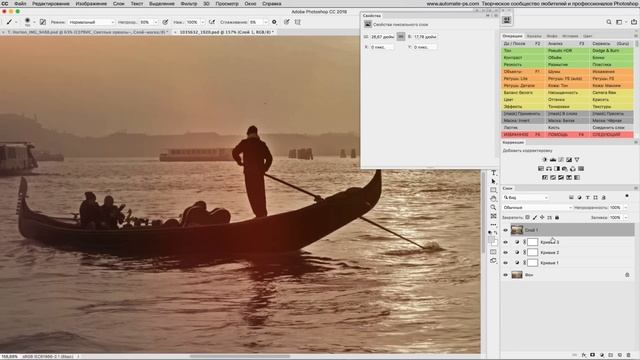Open the Файл menu
The image size is (640, 360).
tap(20, 4)
